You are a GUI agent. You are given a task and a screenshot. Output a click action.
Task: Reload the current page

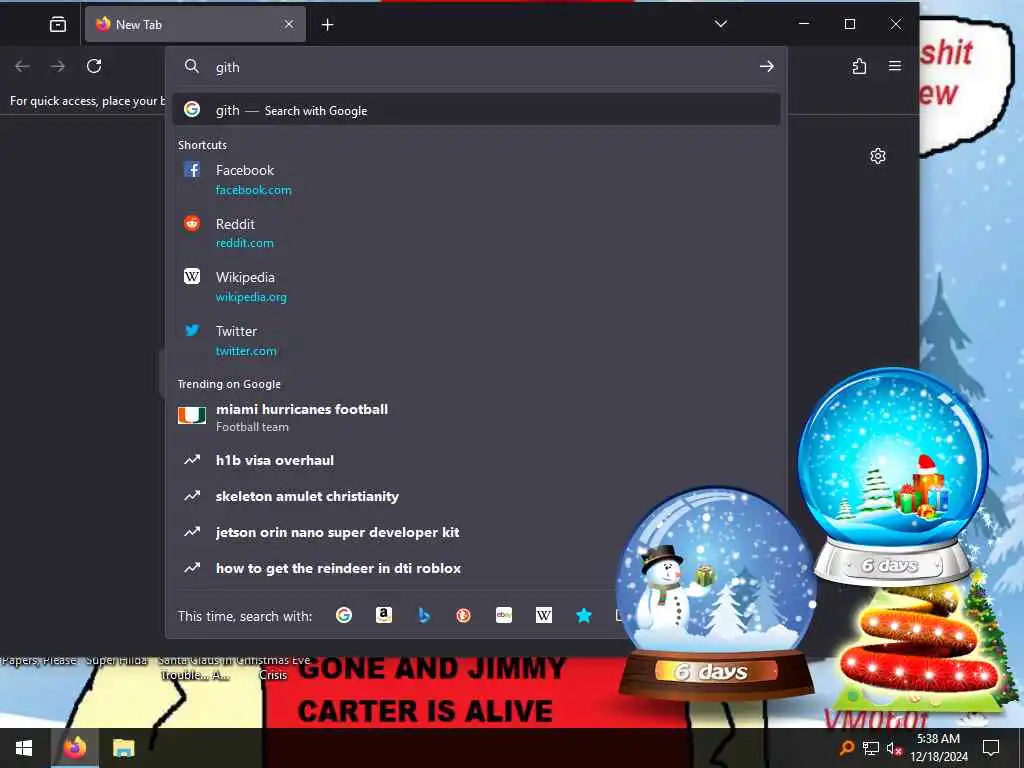pyautogui.click(x=94, y=66)
